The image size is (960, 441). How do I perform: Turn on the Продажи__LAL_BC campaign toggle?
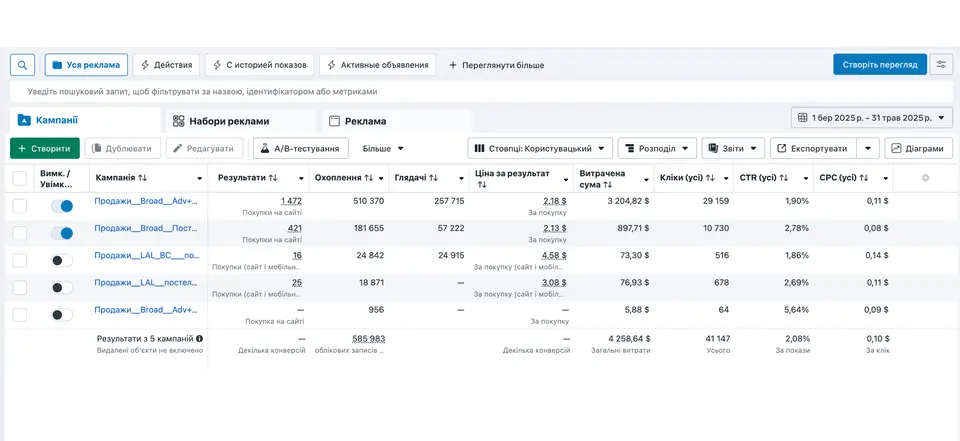coord(62,260)
